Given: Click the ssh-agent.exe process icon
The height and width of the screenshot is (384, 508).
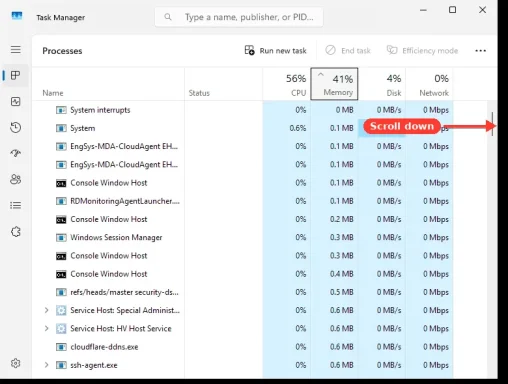Looking at the screenshot, I should pyautogui.click(x=61, y=365).
